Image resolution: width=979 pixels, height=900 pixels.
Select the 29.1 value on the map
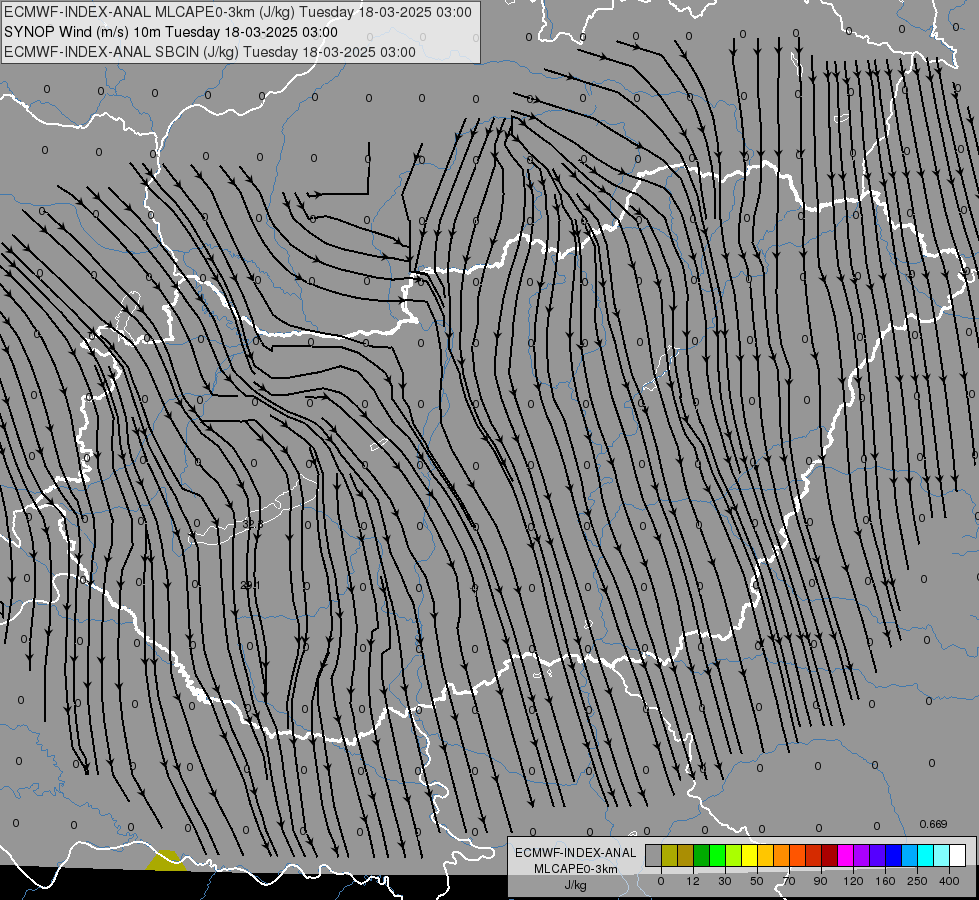[250, 585]
